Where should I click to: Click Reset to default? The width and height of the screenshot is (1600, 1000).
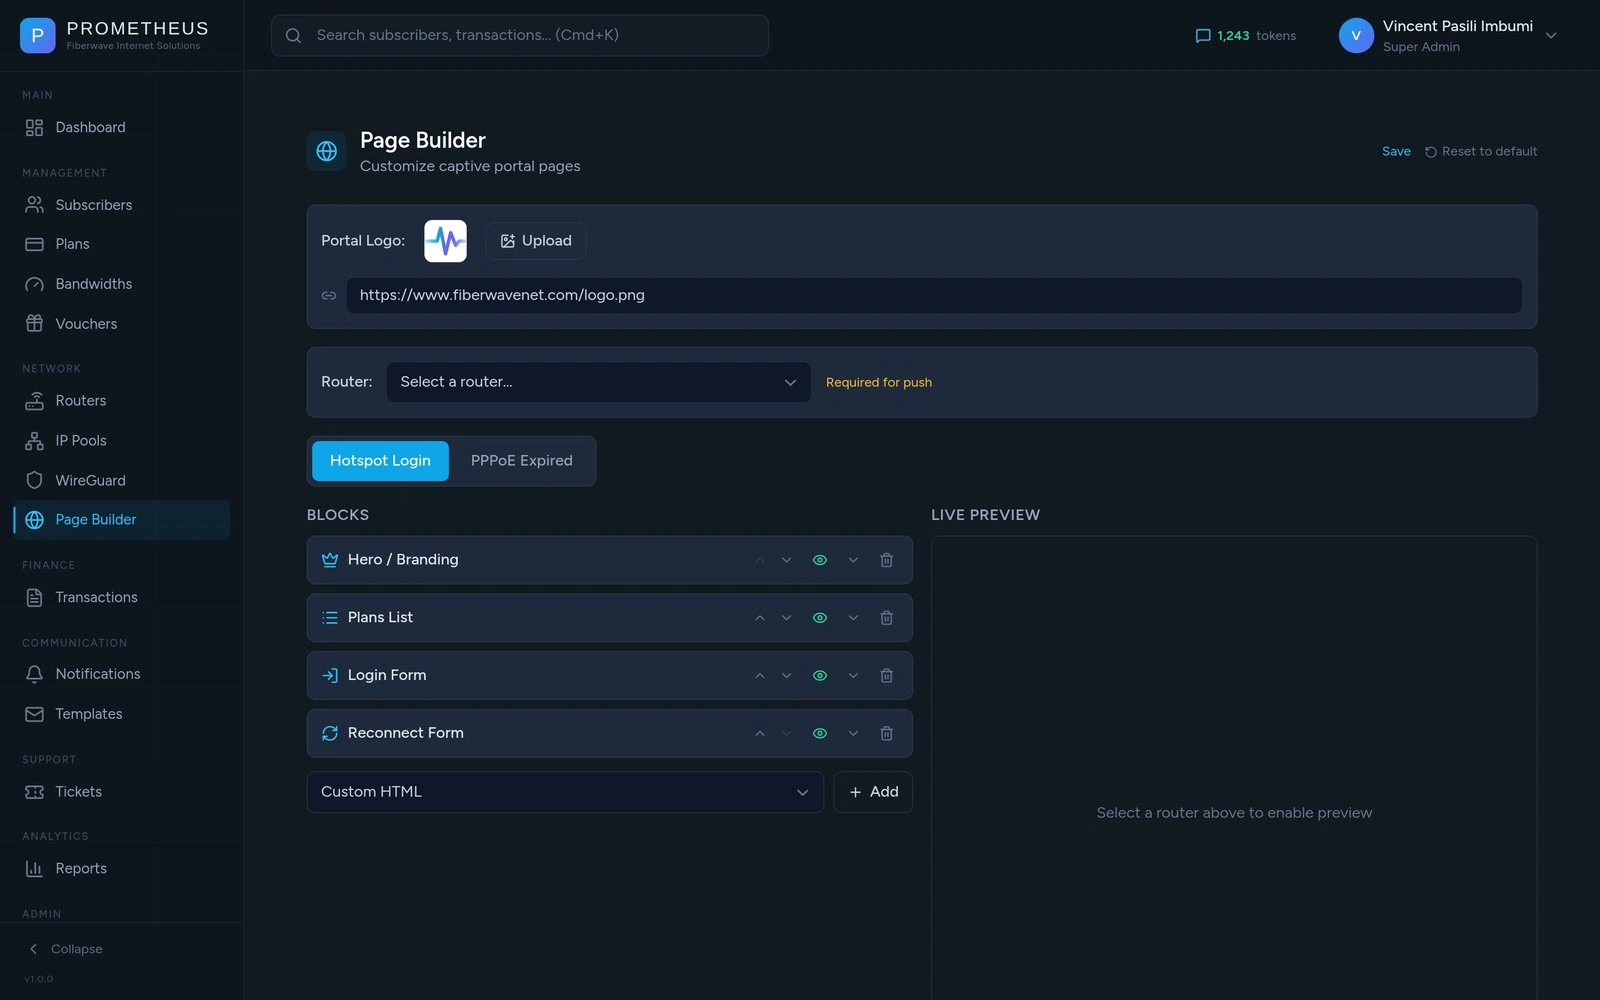pyautogui.click(x=1481, y=152)
